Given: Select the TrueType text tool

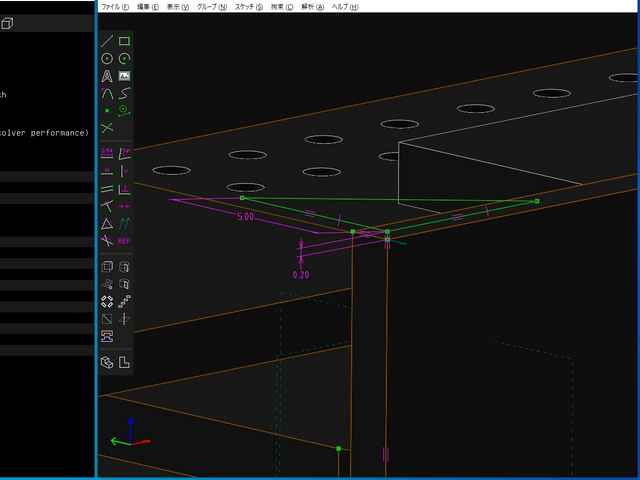Looking at the screenshot, I should pos(107,76).
